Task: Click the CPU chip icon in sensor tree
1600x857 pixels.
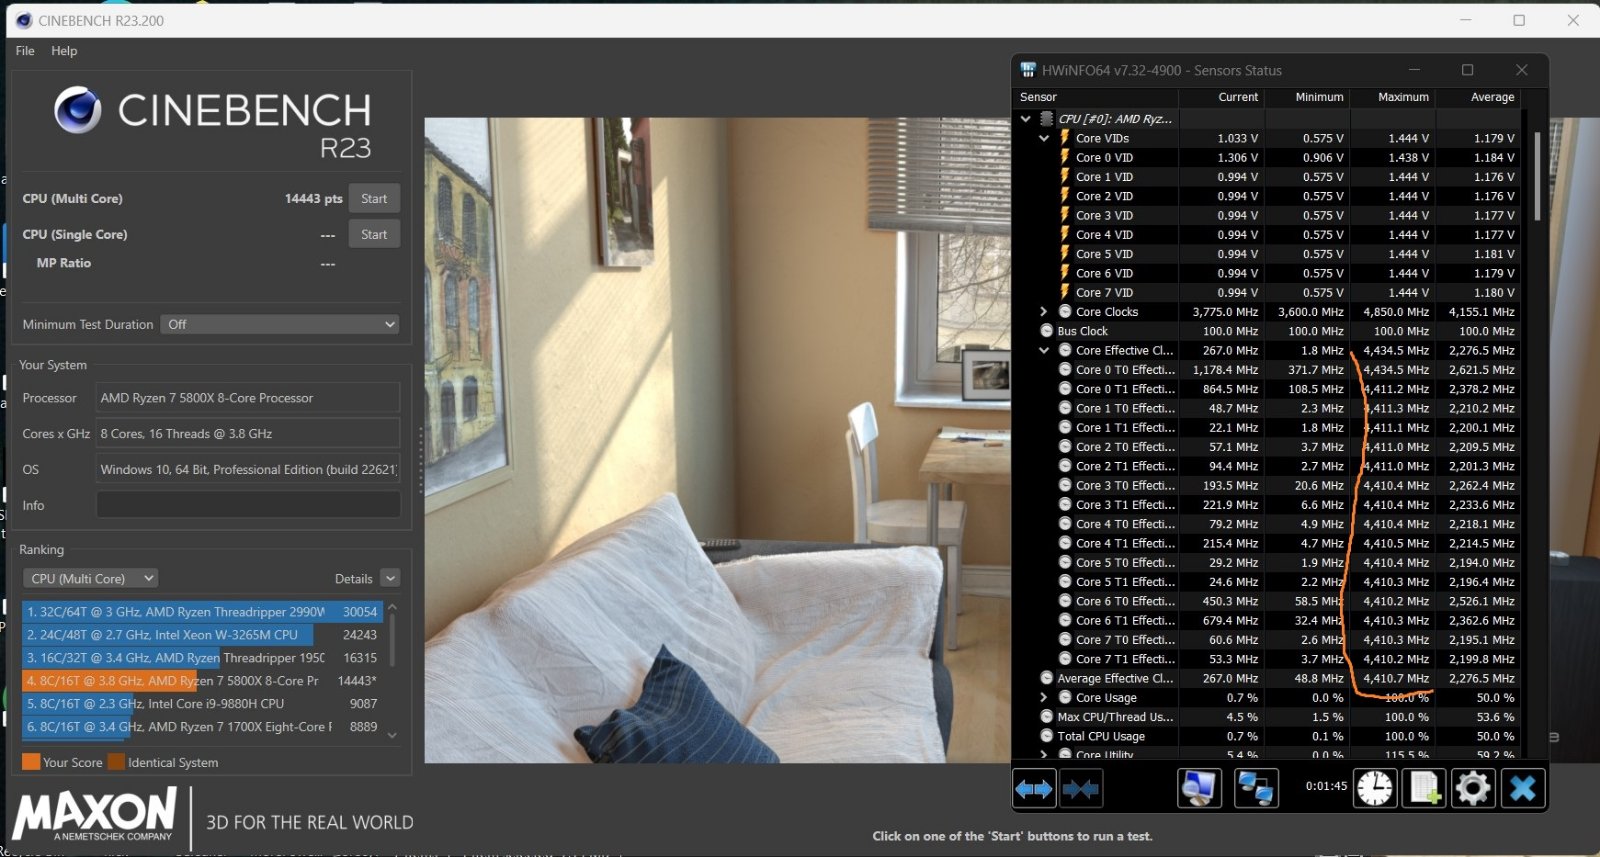Action: [1047, 118]
